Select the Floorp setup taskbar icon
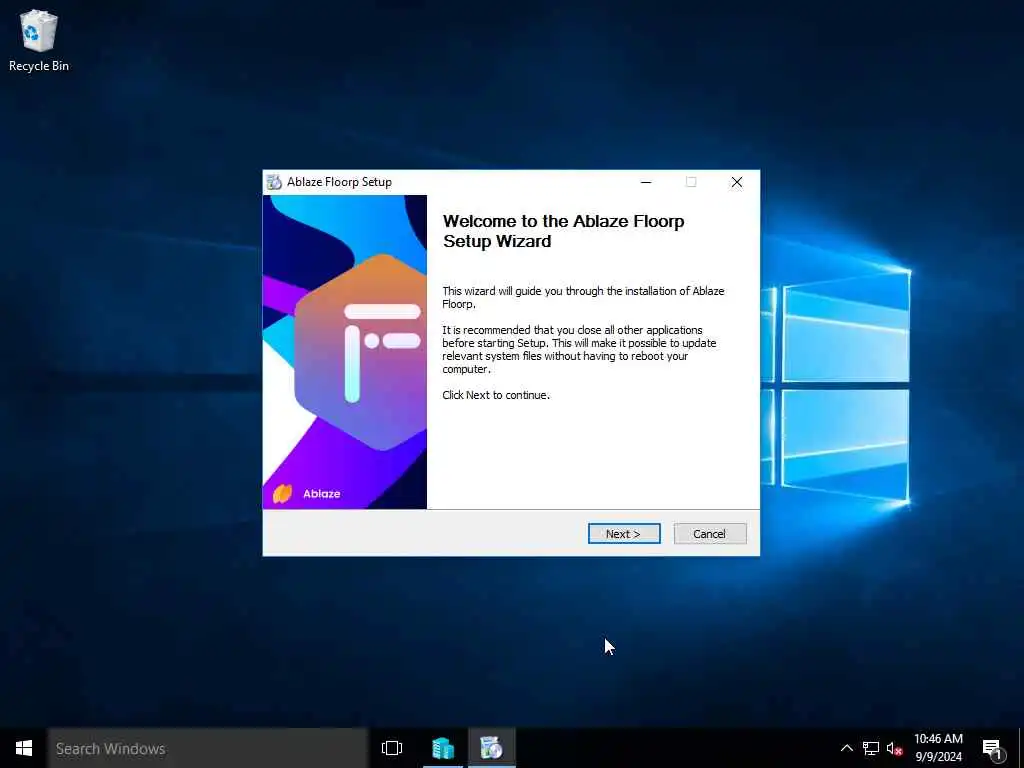 pos(491,748)
